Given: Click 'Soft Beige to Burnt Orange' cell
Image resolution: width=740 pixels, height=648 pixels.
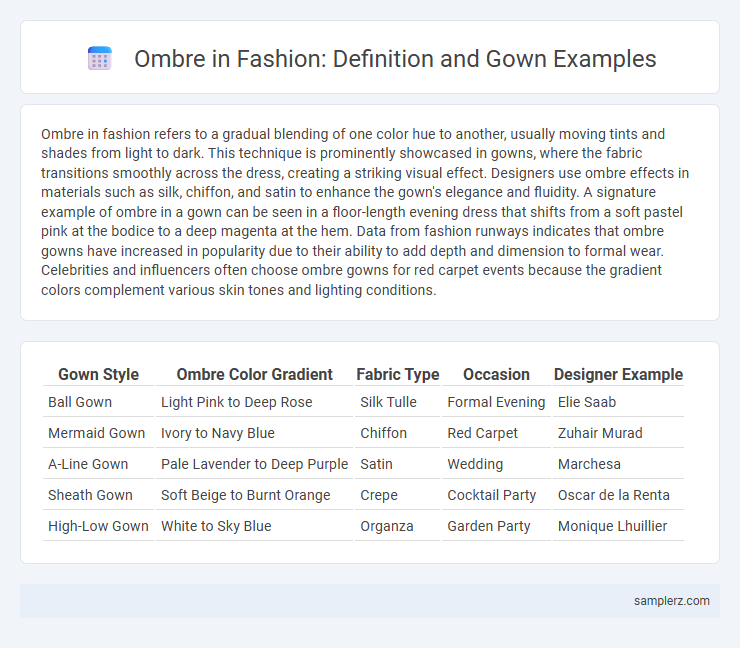Looking at the screenshot, I should point(254,495).
